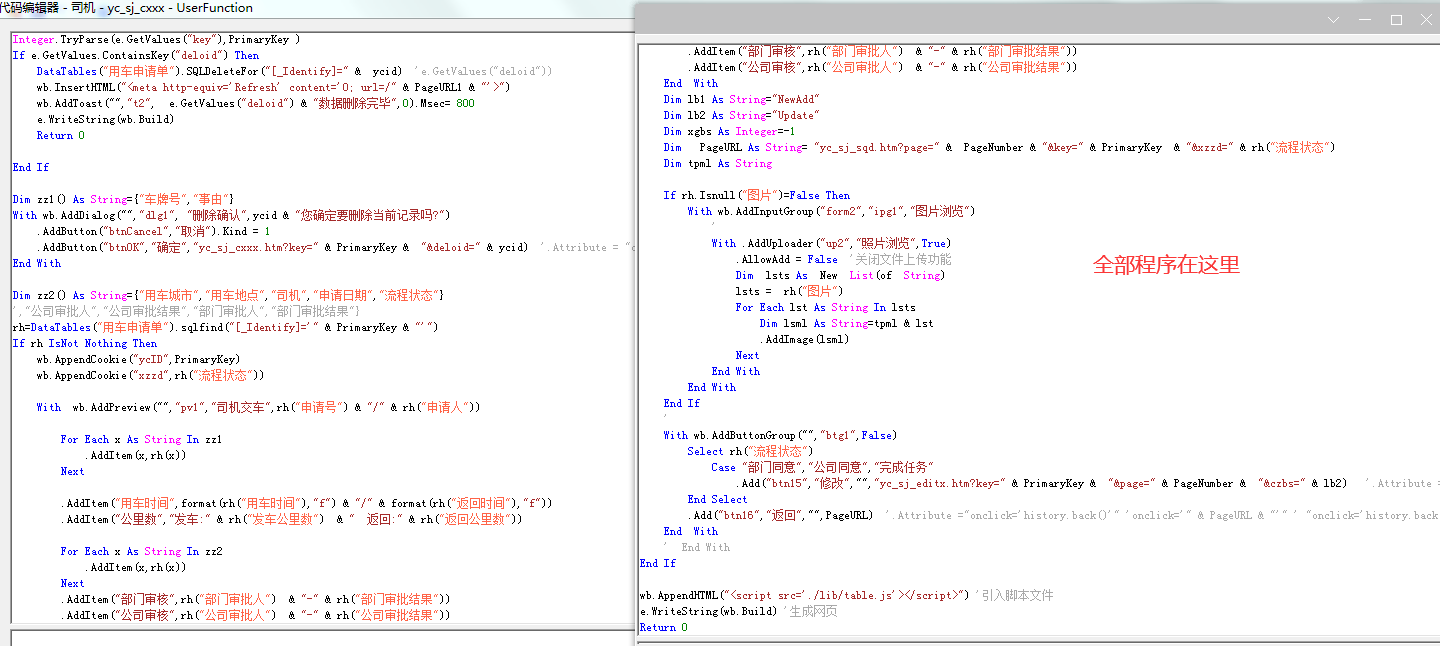
Task: Click 'e.WriteString(wb.Build)' in the right window
Action: coord(709,611)
